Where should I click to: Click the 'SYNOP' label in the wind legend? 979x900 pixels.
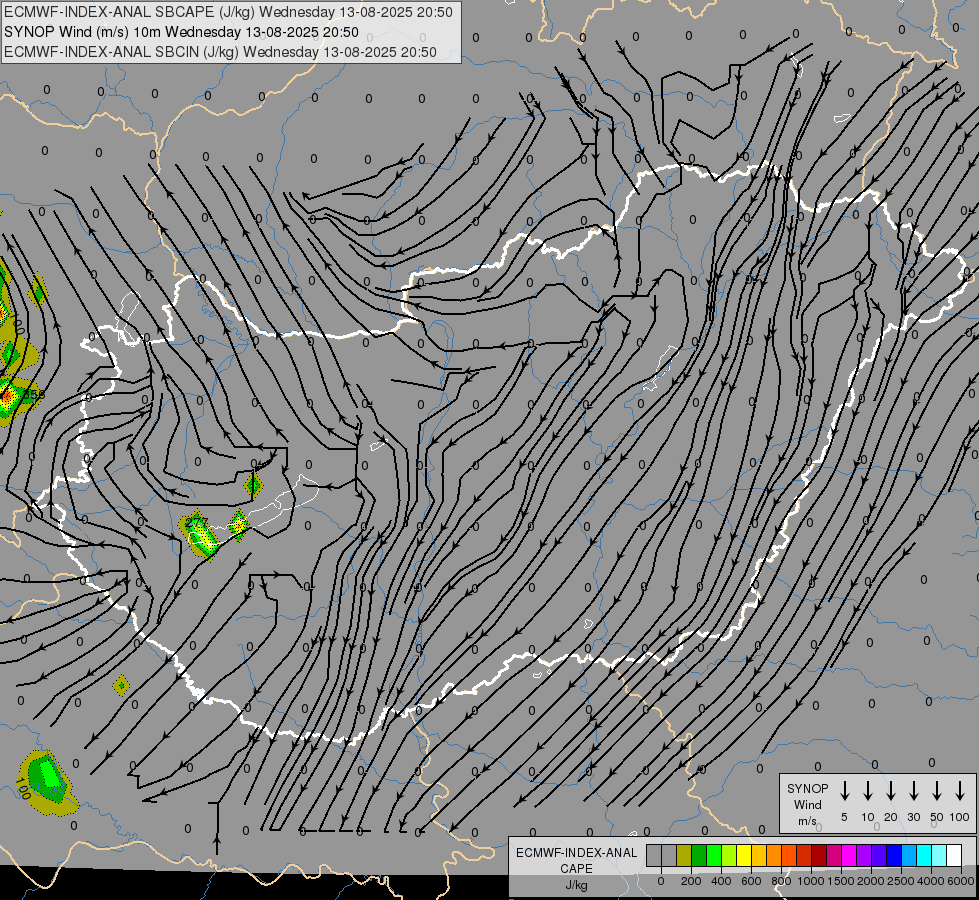pyautogui.click(x=807, y=788)
